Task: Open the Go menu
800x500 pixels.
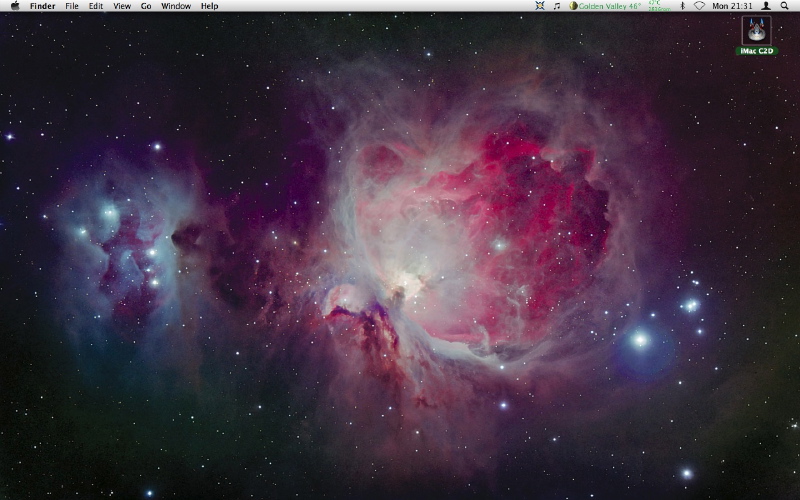Action: 146,6
